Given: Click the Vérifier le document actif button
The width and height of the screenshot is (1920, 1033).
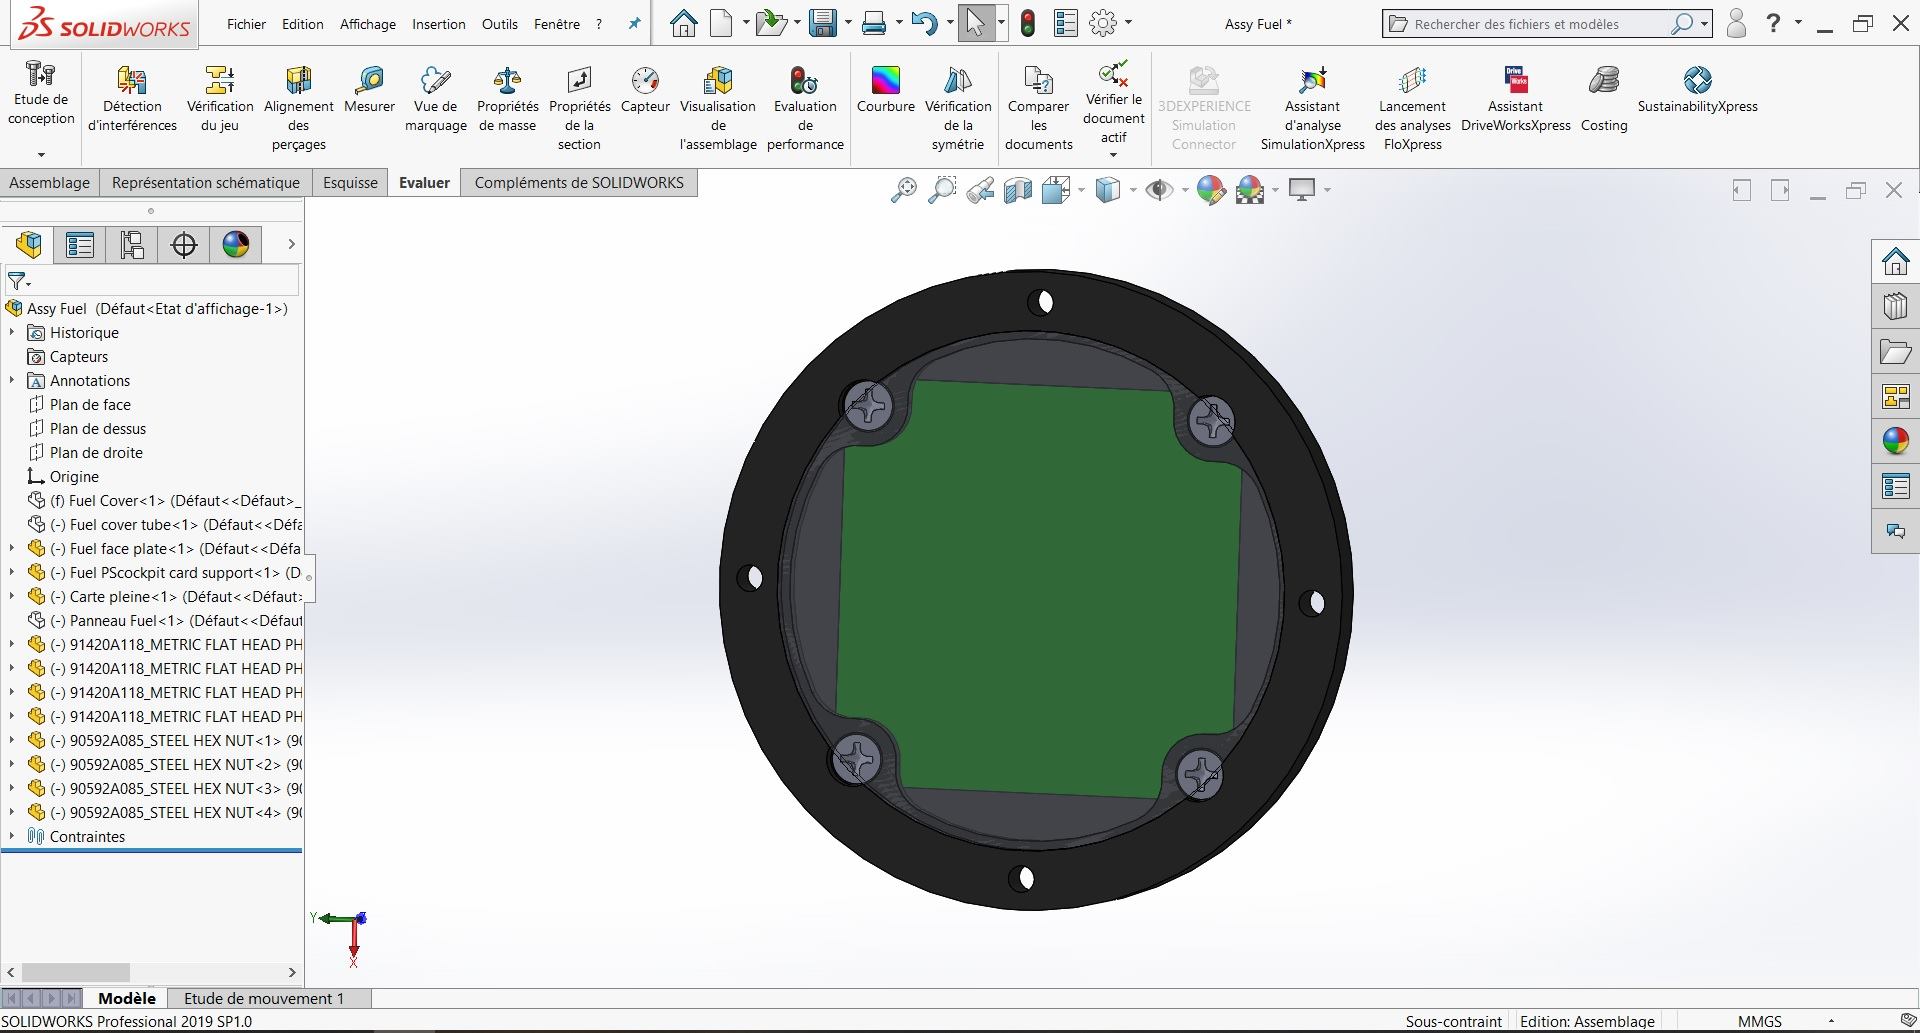Looking at the screenshot, I should pos(1113,100).
